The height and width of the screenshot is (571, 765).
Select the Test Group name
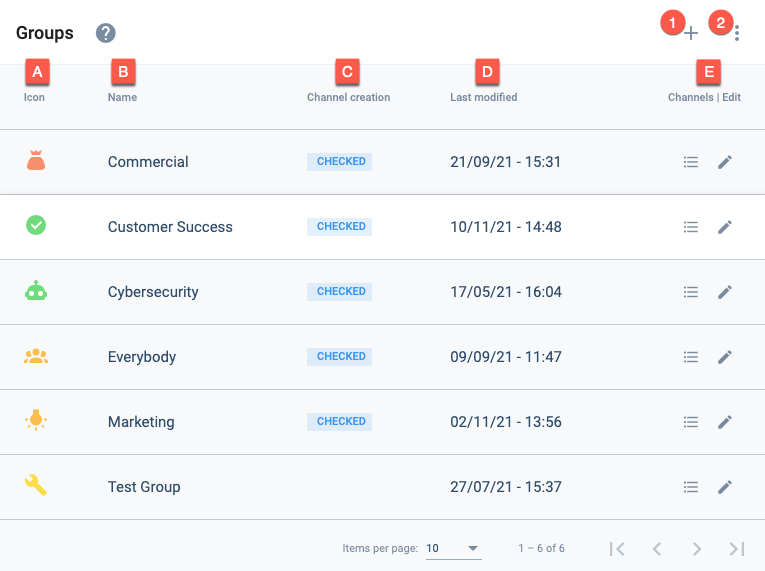coord(144,487)
